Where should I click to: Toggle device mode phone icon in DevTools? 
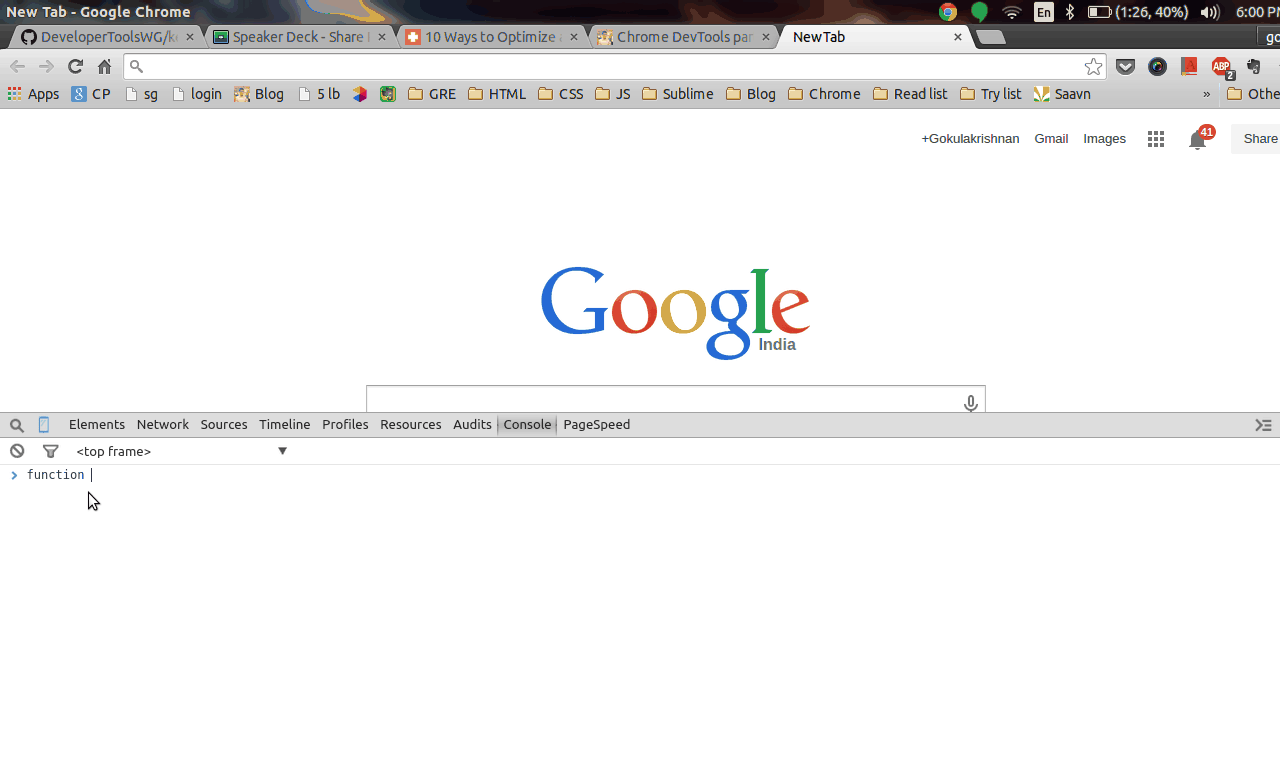pyautogui.click(x=44, y=425)
